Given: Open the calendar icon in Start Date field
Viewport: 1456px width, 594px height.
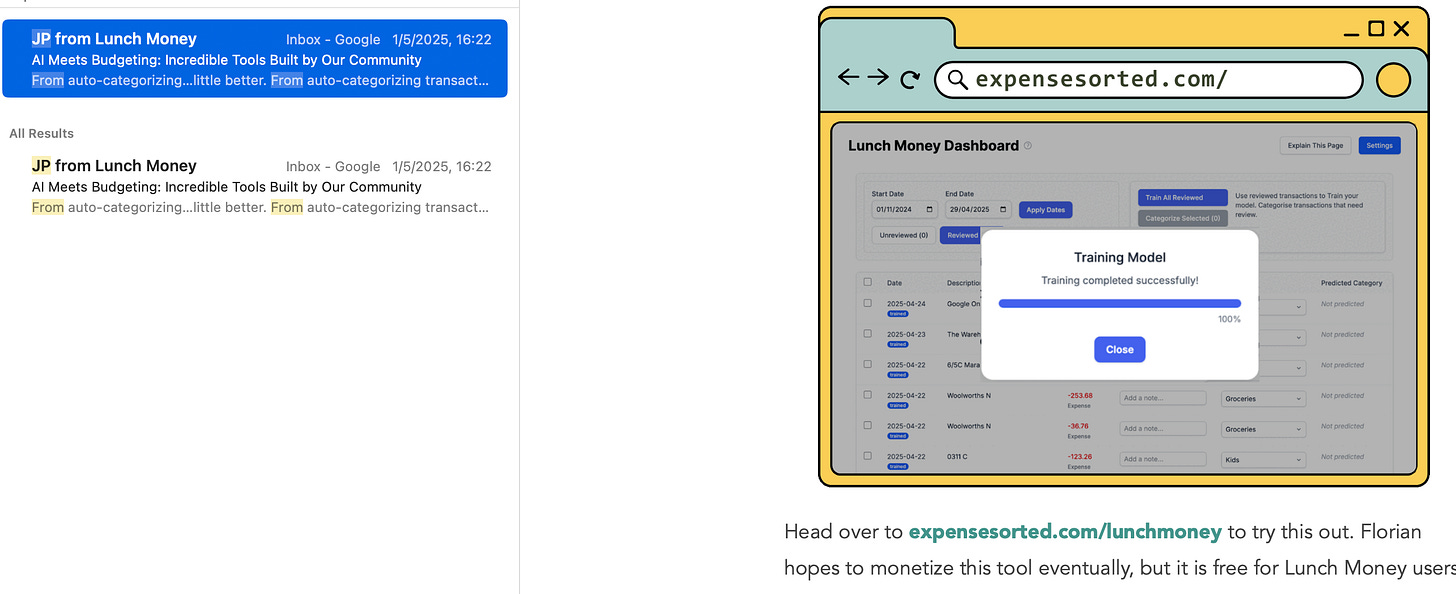Looking at the screenshot, I should 931,210.
